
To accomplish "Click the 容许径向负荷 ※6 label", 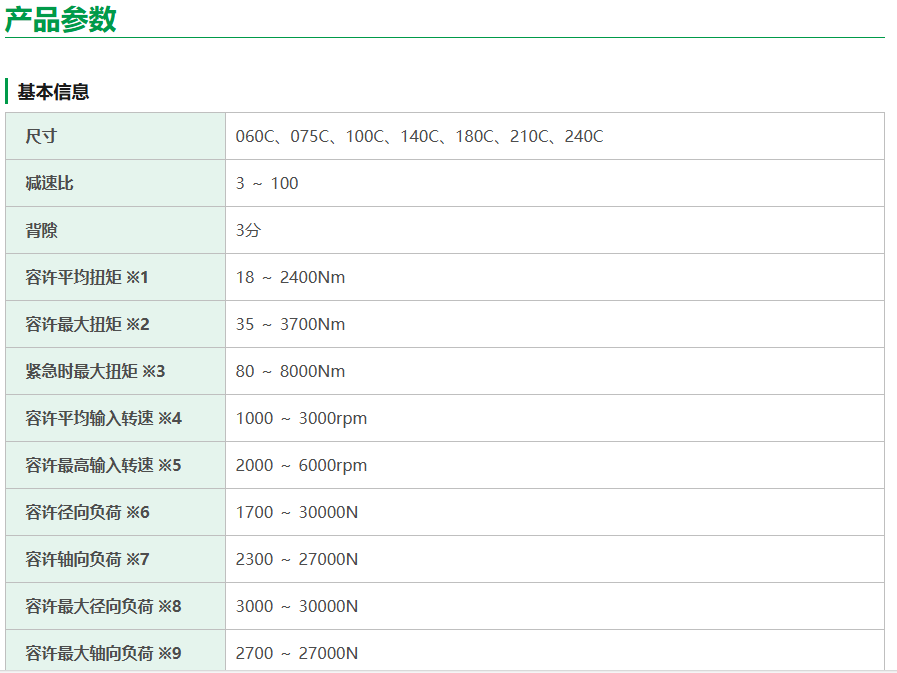I will [x=87, y=512].
